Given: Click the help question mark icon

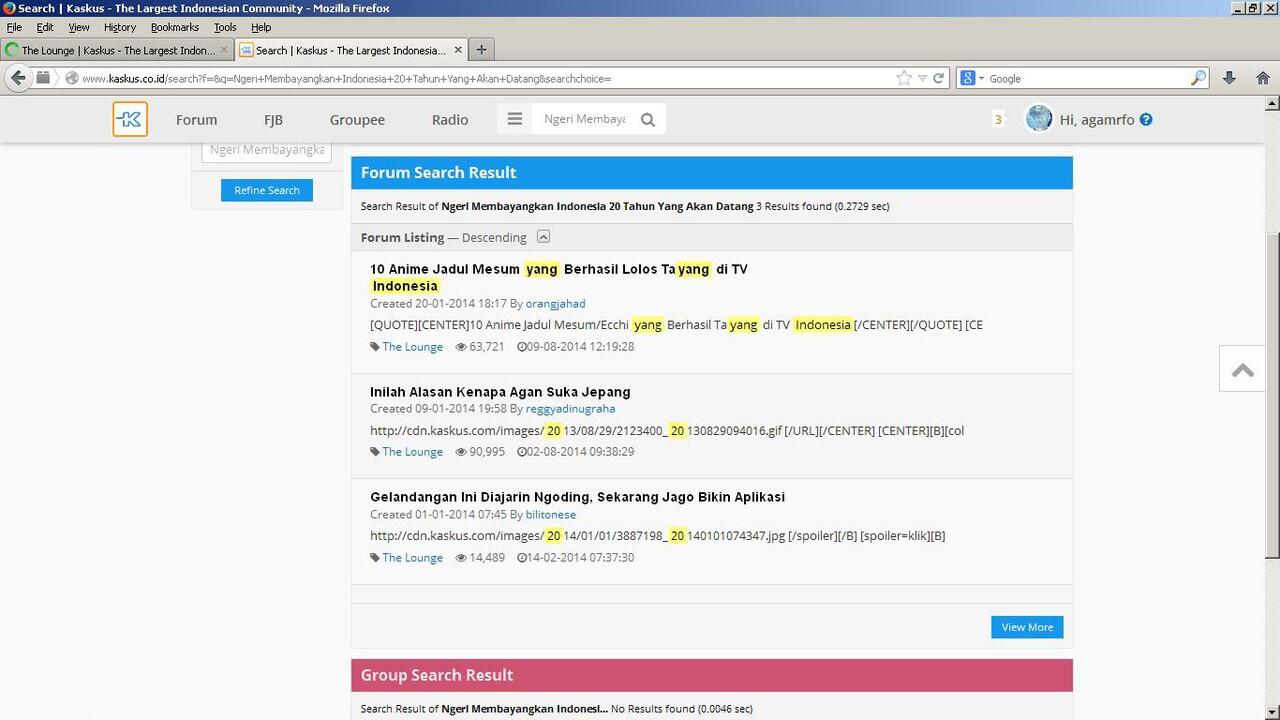Looking at the screenshot, I should click(1146, 119).
